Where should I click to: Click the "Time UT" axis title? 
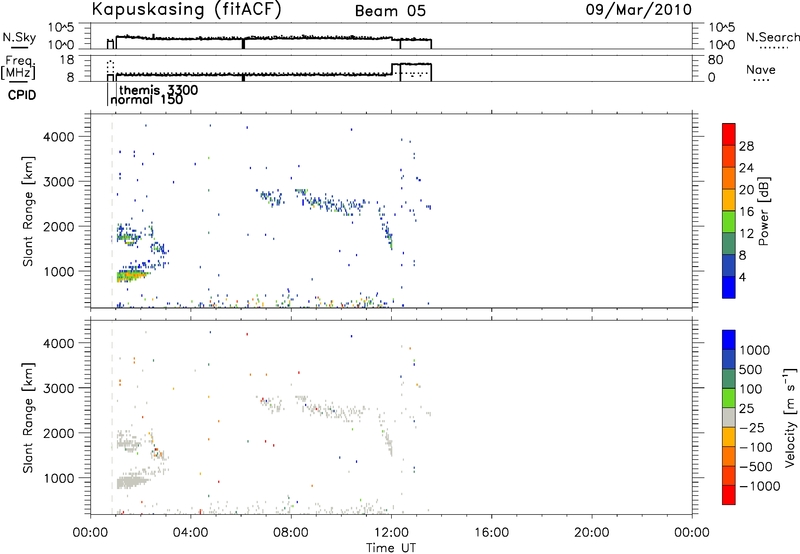(391, 548)
